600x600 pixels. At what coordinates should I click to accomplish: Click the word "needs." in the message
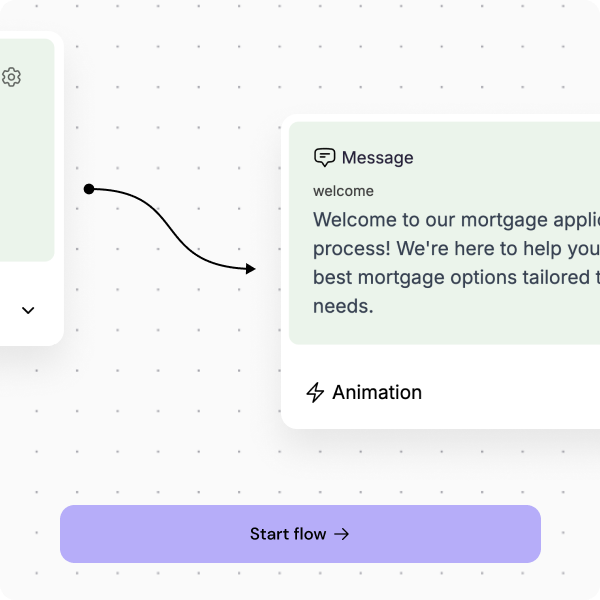[x=343, y=306]
